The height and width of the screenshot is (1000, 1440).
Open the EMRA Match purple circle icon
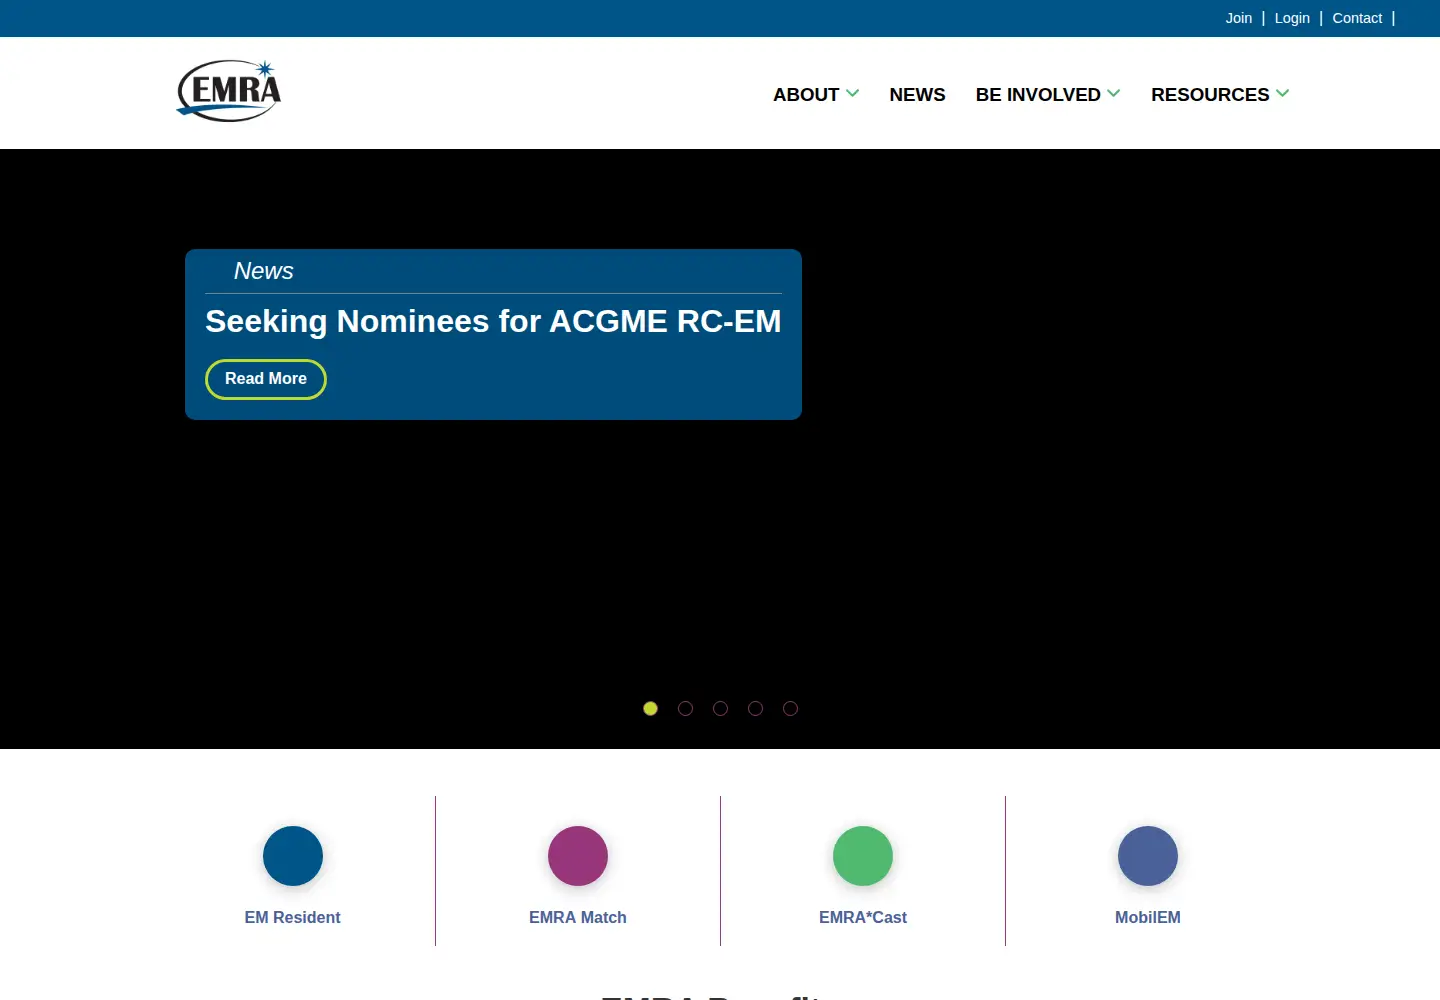578,856
